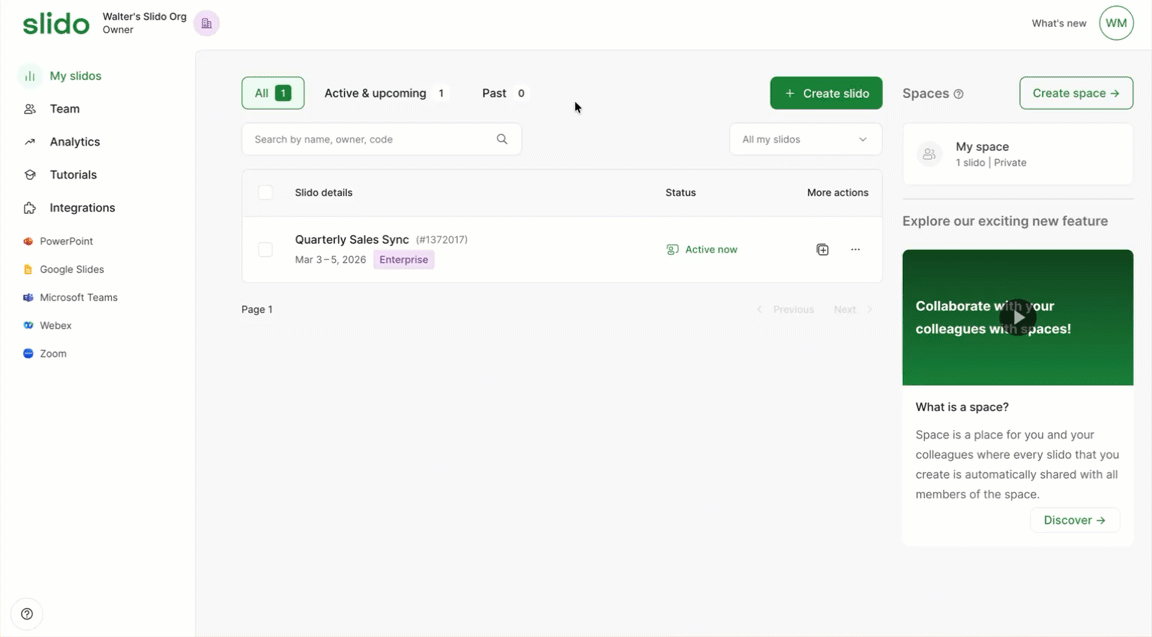Image resolution: width=1152 pixels, height=637 pixels.
Task: Open Analytics in the sidebar
Action: coord(74,142)
